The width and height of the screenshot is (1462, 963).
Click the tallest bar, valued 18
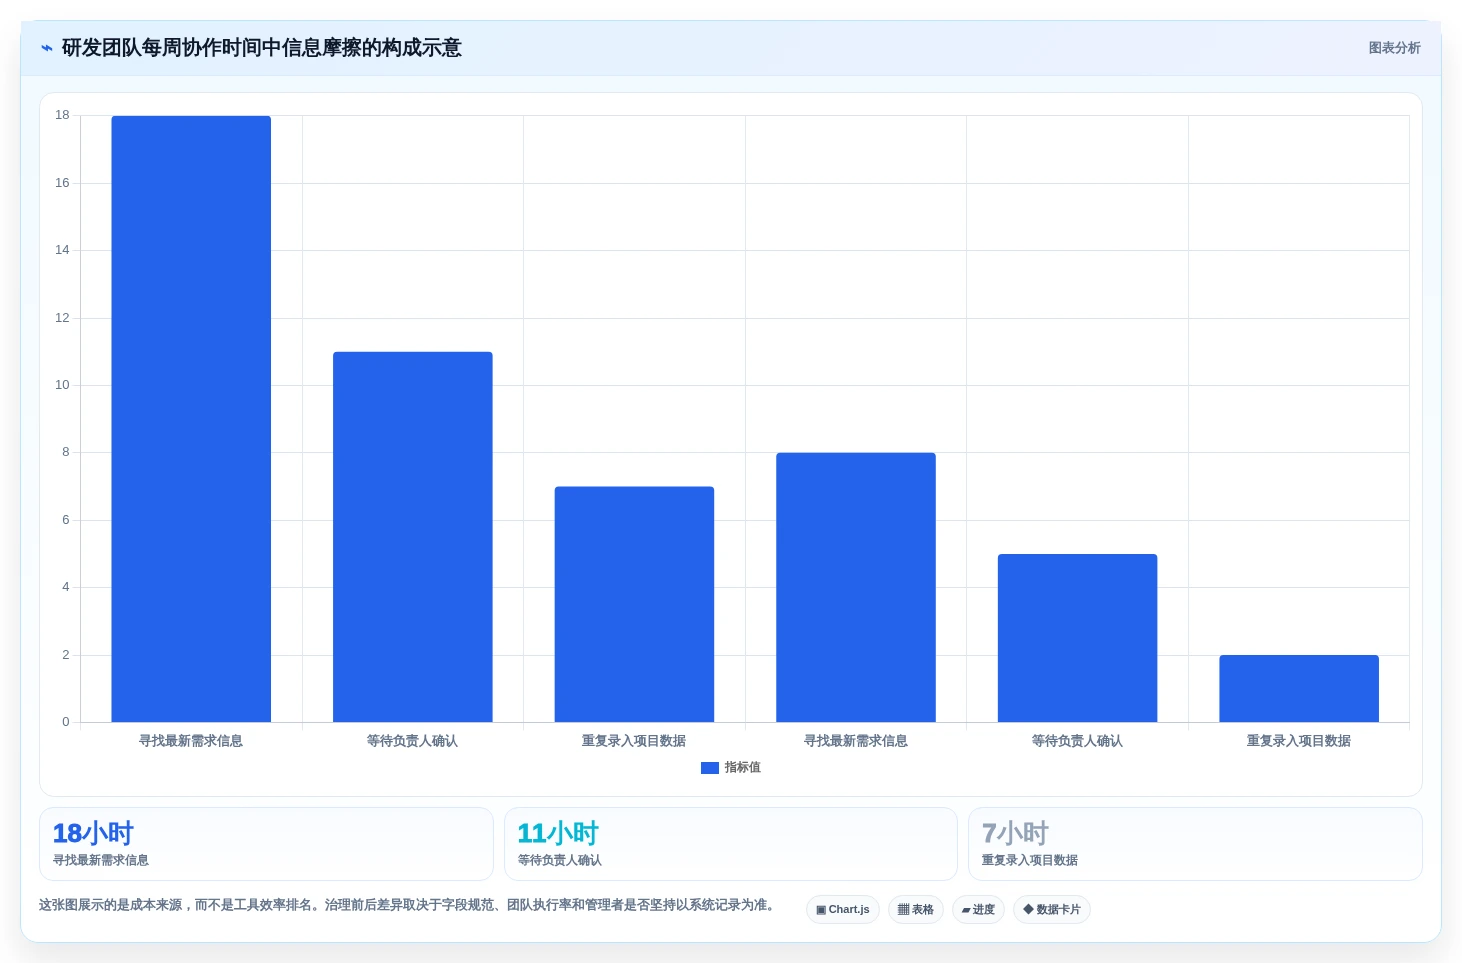pos(191,419)
